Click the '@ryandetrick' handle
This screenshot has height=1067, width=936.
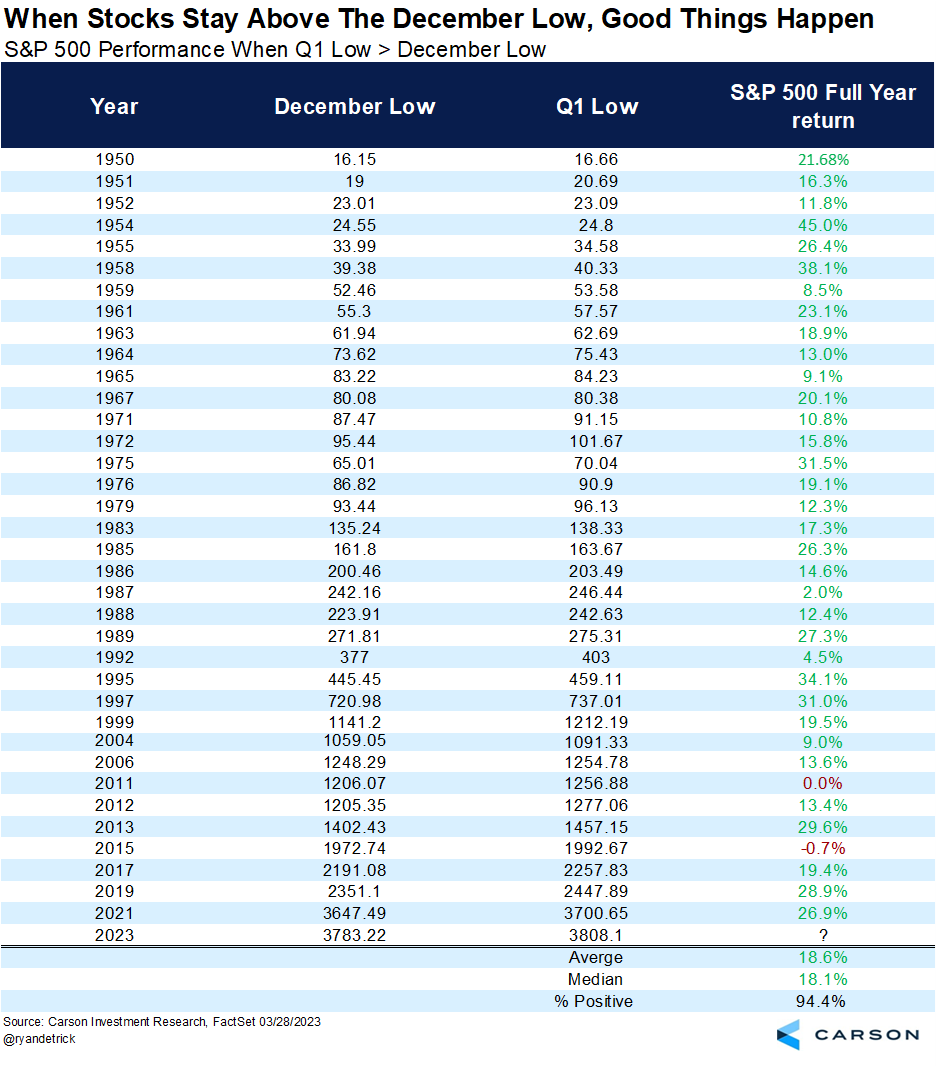tap(39, 1039)
